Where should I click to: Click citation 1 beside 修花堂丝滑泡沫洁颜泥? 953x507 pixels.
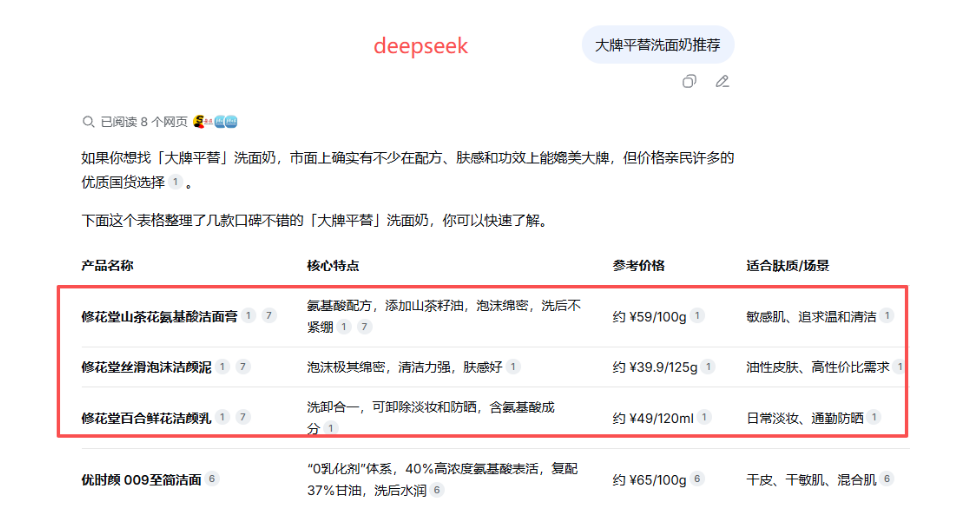222,367
